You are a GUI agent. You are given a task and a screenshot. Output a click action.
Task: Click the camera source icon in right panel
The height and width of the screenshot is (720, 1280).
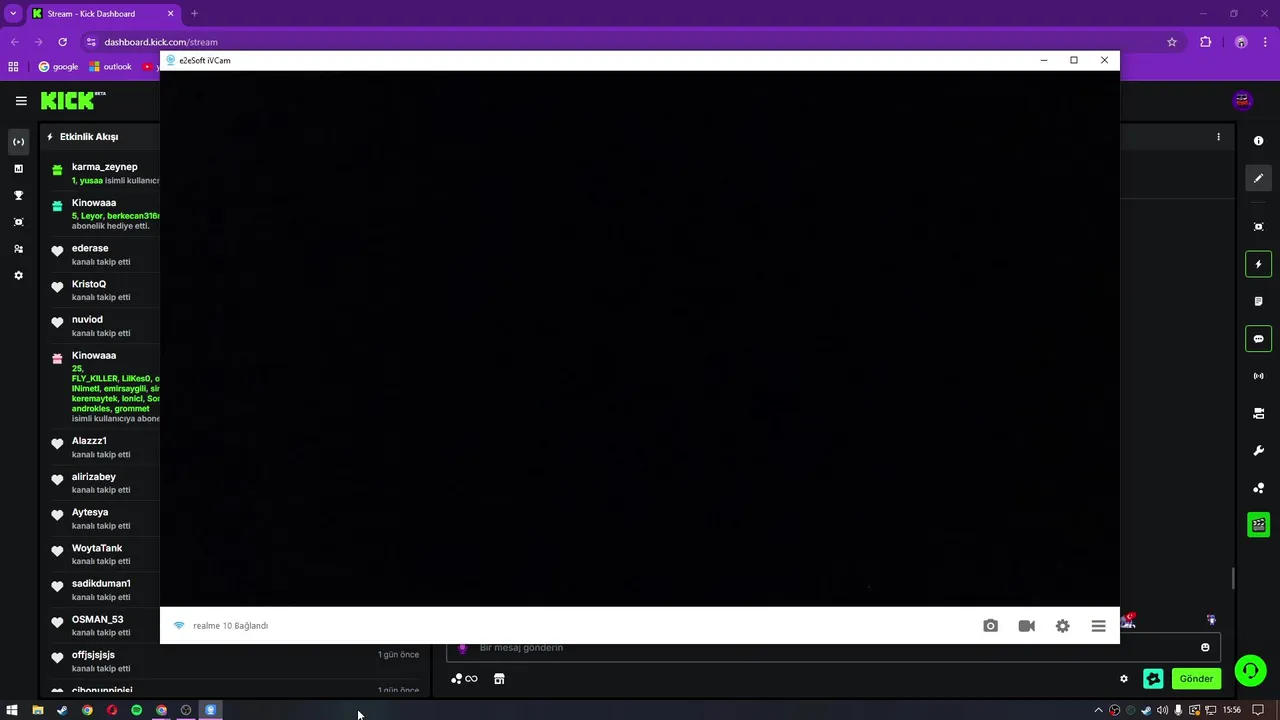[x=1259, y=413]
